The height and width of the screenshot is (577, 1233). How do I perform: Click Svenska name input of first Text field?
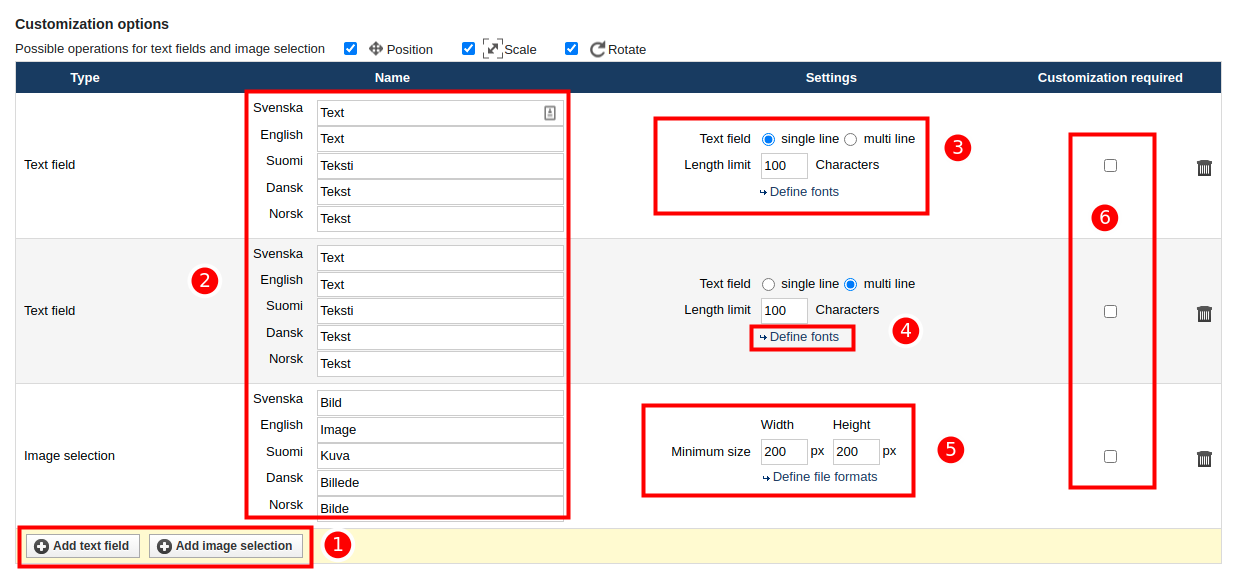point(440,113)
